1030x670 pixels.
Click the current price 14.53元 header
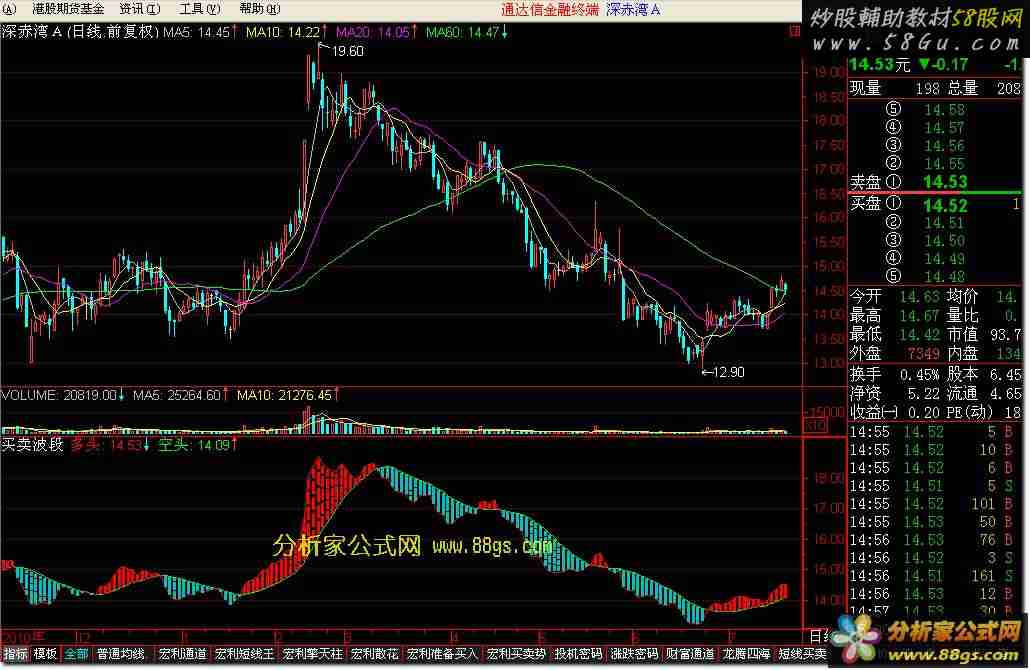click(880, 64)
